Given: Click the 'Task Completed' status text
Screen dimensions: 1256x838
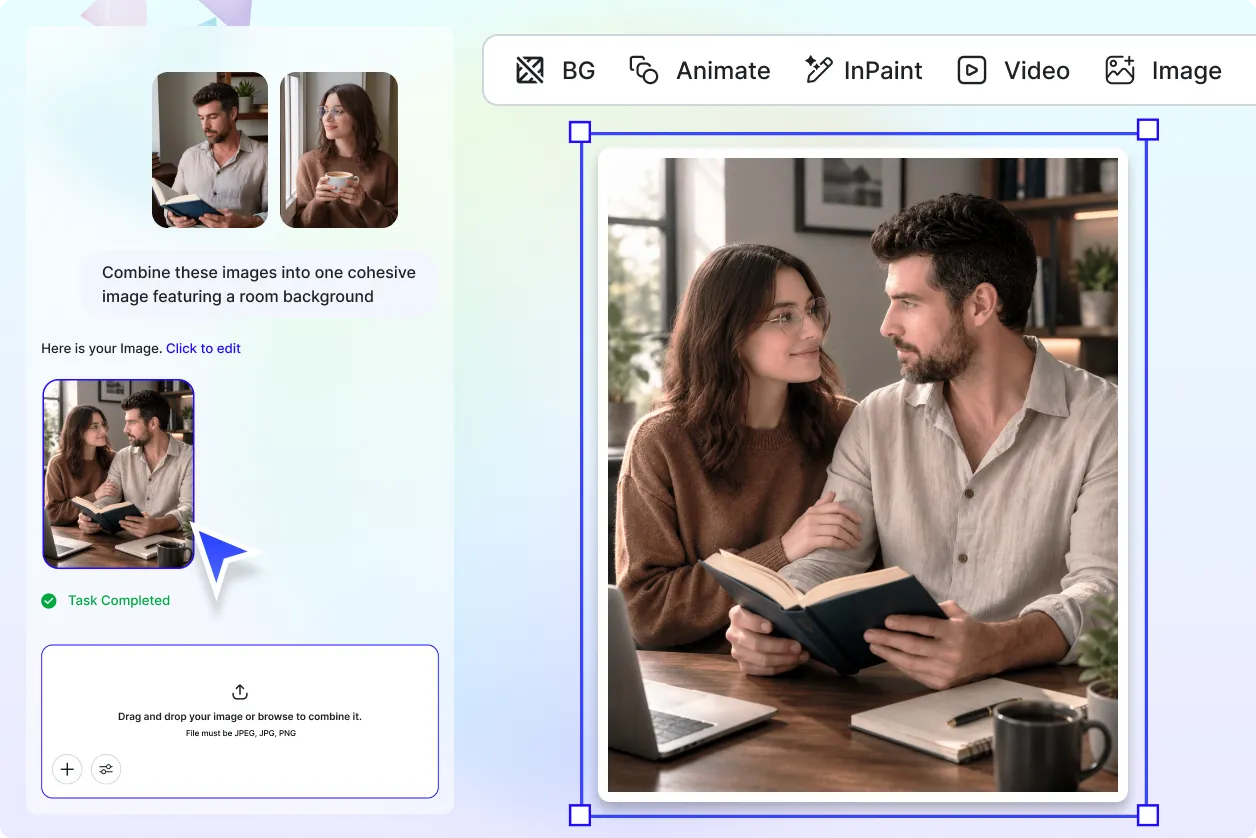Looking at the screenshot, I should click(x=119, y=601).
